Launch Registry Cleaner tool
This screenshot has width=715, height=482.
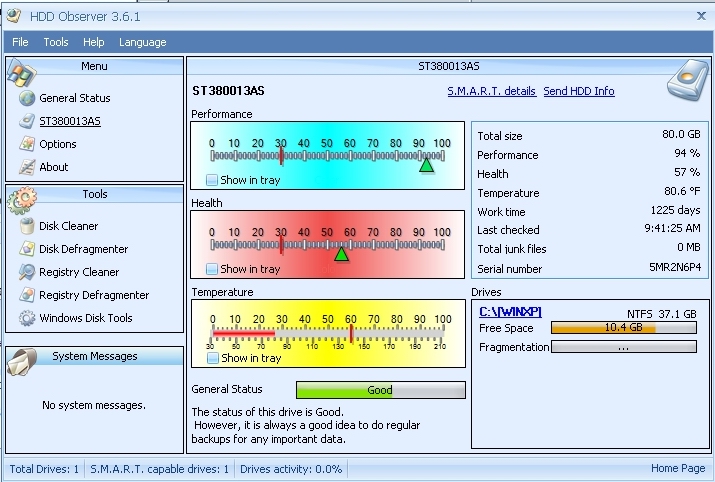pos(79,272)
